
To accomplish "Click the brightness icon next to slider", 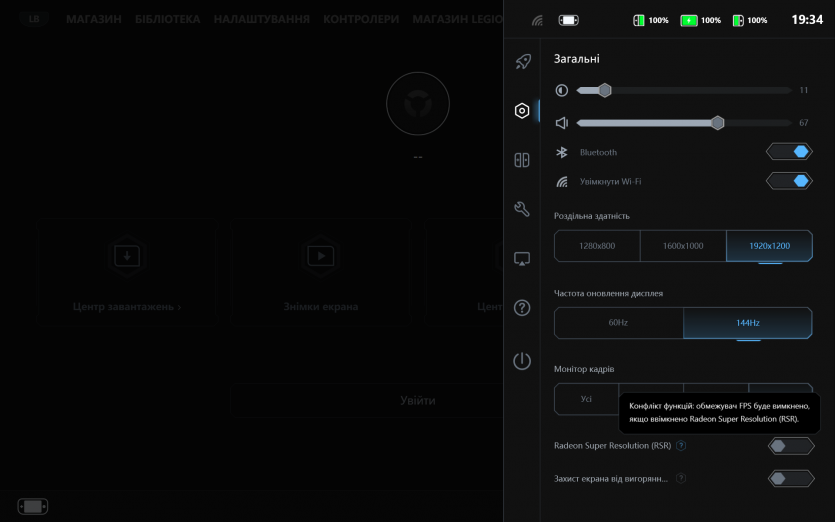I will 562,90.
